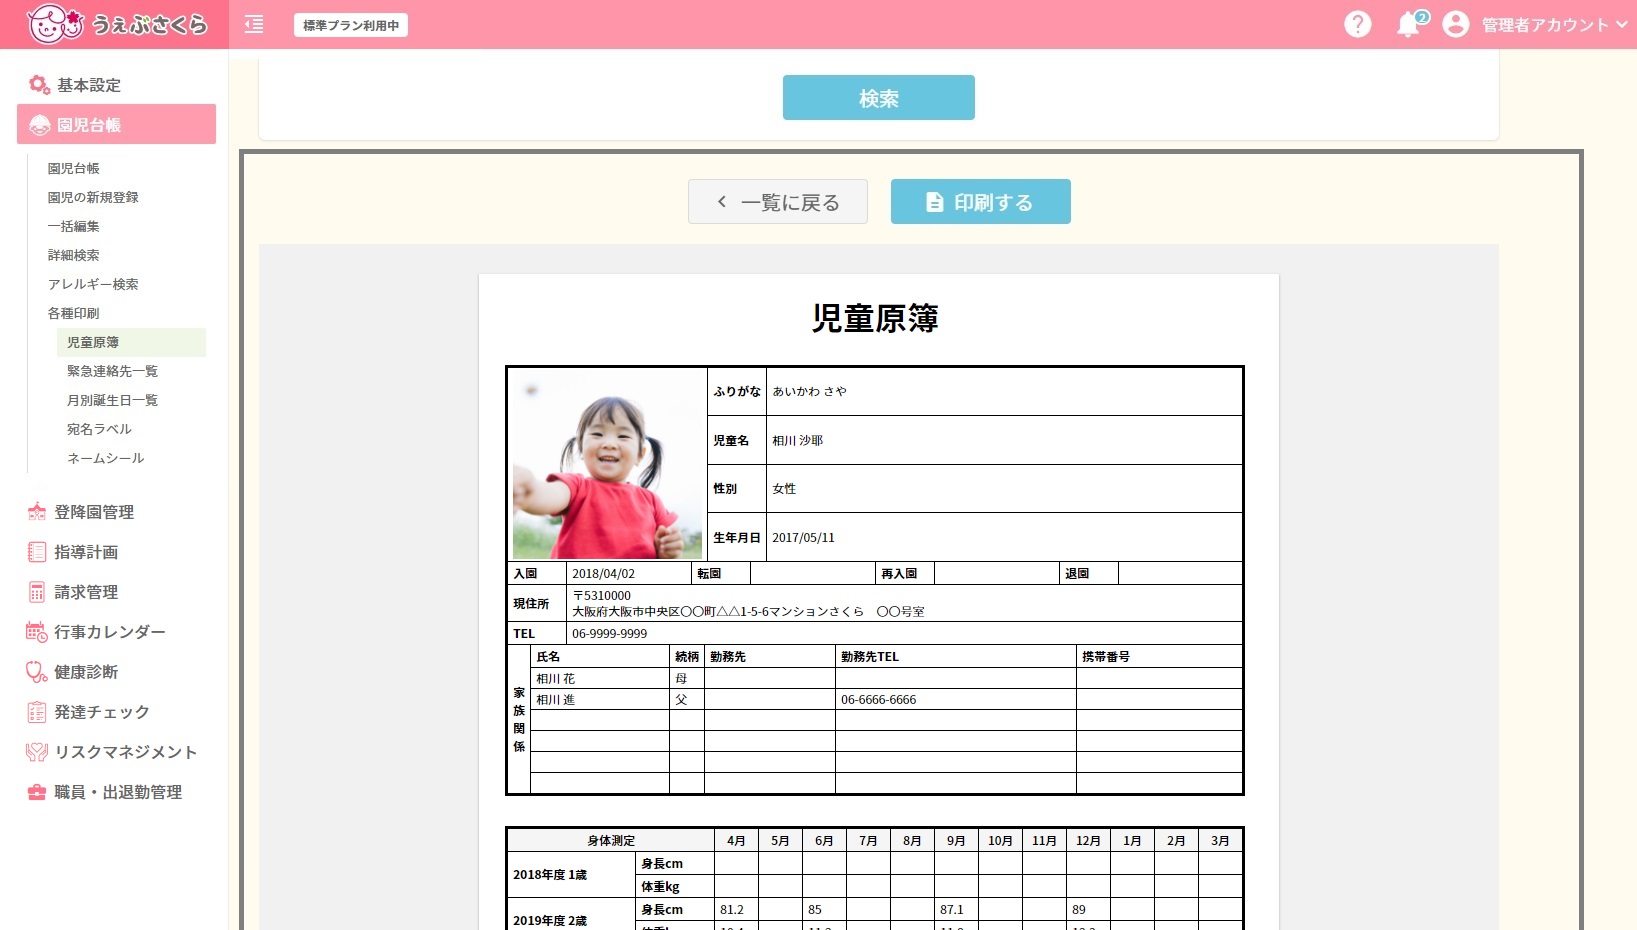Click family member 相川 進
1637x930 pixels.
(555, 700)
